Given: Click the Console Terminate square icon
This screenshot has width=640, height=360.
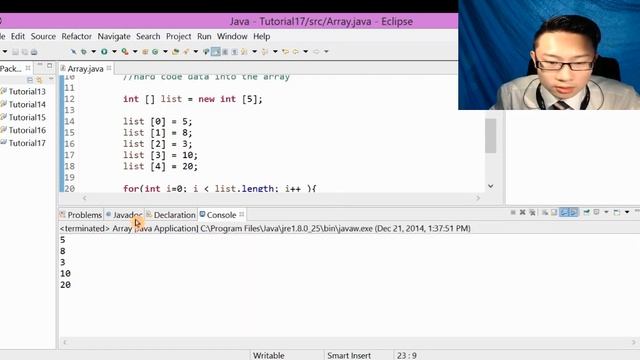Looking at the screenshot, I should coord(513,212).
